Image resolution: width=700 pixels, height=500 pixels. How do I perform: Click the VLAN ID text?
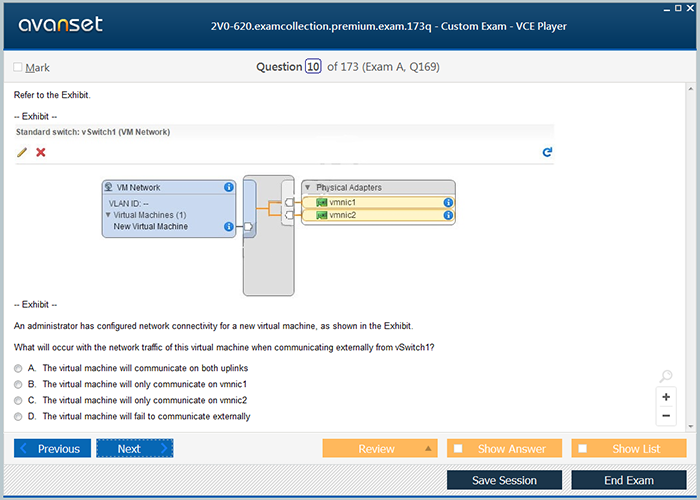click(x=129, y=203)
